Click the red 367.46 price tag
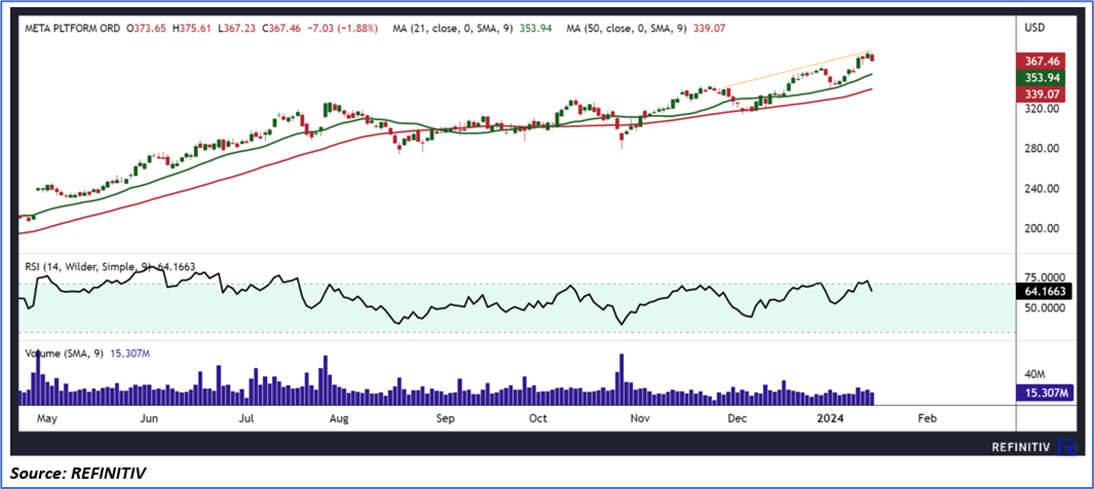Image resolution: width=1094 pixels, height=489 pixels. (x=1043, y=61)
